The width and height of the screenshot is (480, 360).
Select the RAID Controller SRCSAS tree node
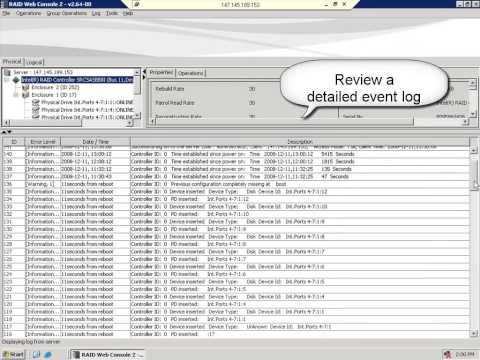tap(77, 80)
